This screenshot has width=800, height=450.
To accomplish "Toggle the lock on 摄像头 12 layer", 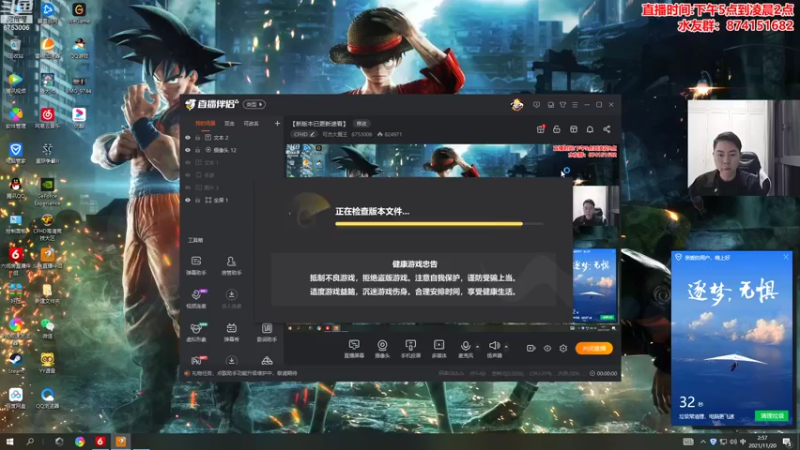I will click(x=197, y=150).
